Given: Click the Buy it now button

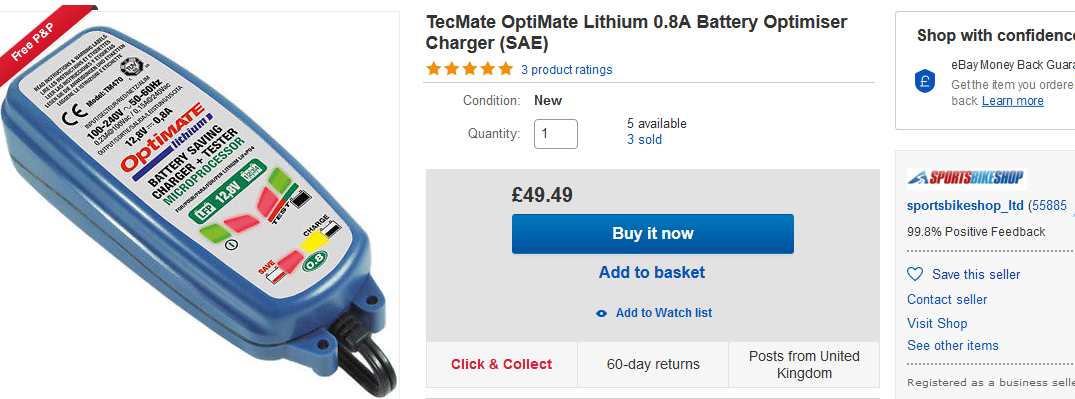Looking at the screenshot, I should (653, 234).
